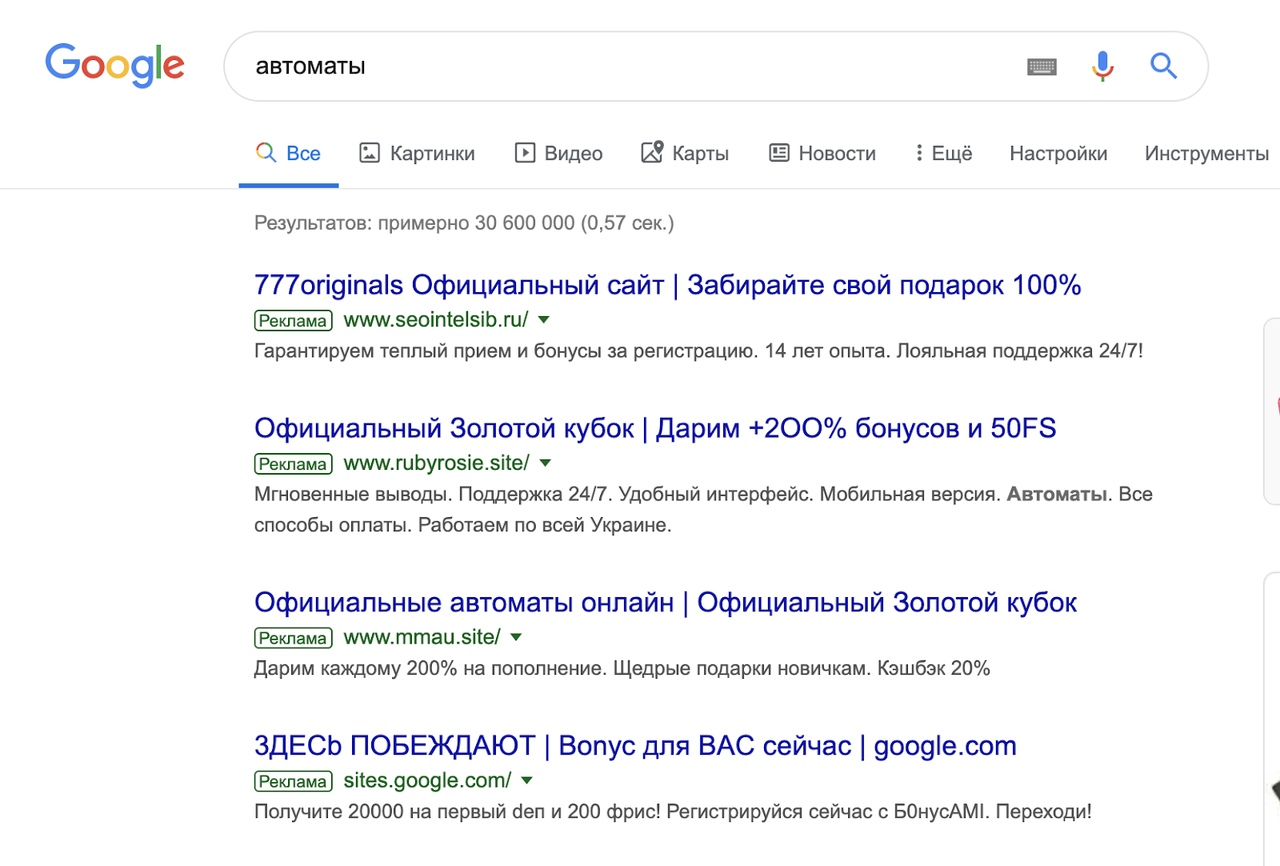Click the Карты map pin icon

click(652, 153)
